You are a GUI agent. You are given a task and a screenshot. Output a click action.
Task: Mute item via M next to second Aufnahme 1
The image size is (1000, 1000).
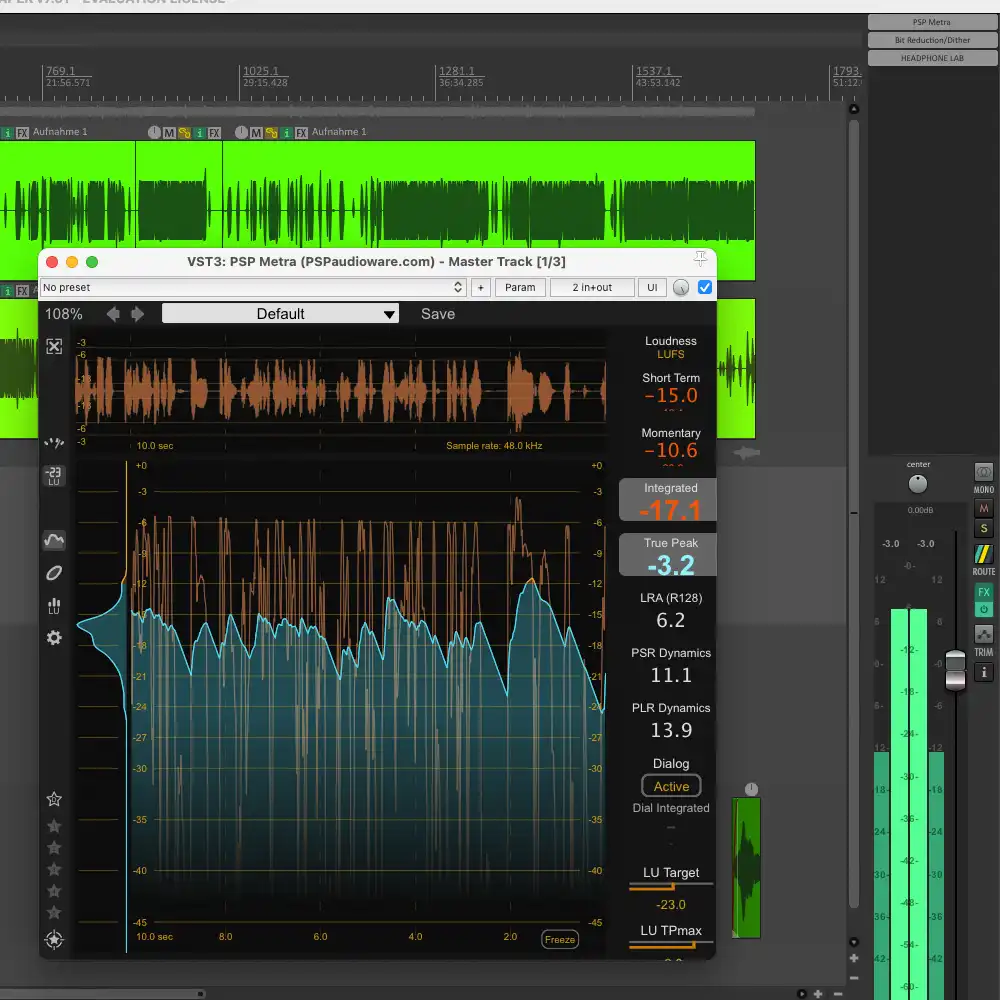click(x=256, y=133)
